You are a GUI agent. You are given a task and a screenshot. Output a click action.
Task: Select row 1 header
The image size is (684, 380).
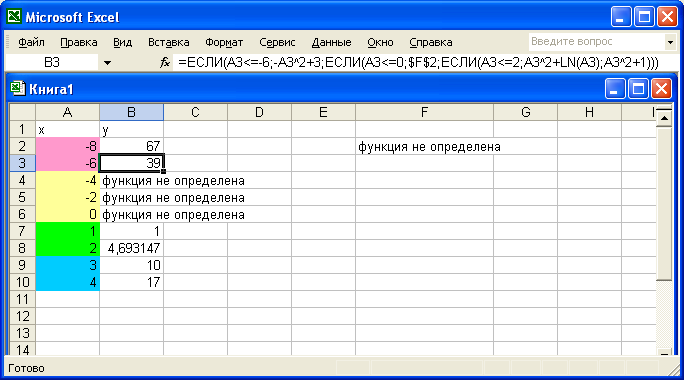click(22, 130)
